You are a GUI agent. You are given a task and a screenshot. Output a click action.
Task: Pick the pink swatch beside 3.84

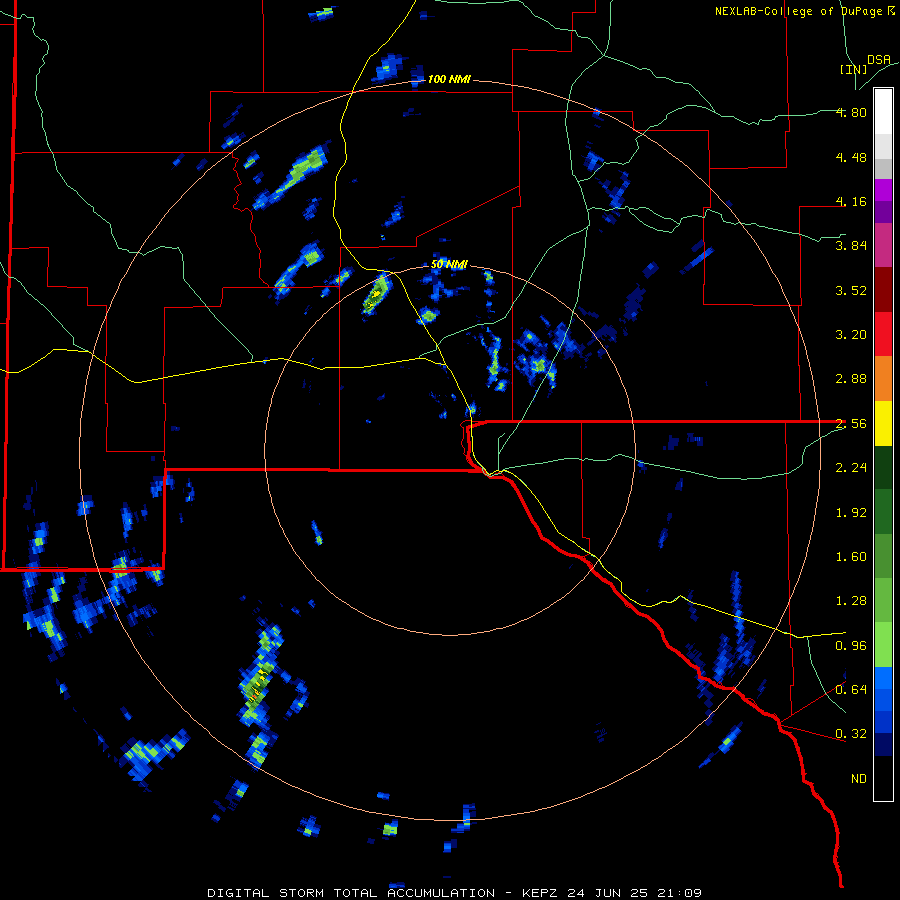883,245
